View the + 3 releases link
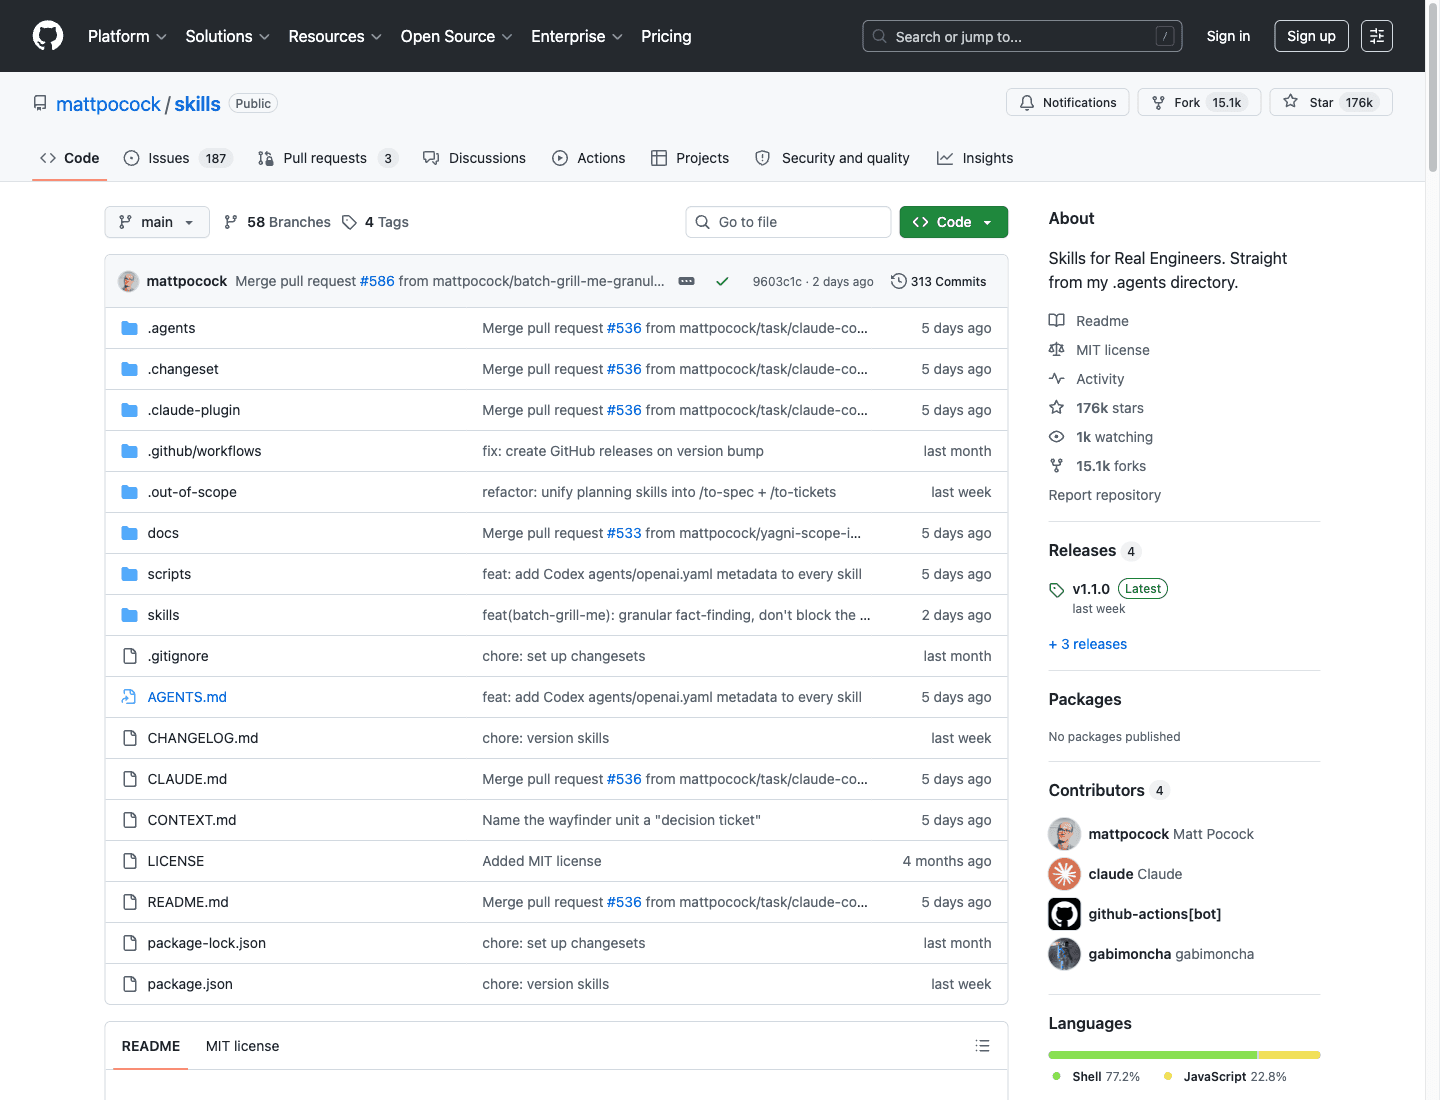This screenshot has width=1440, height=1100. tap(1088, 644)
